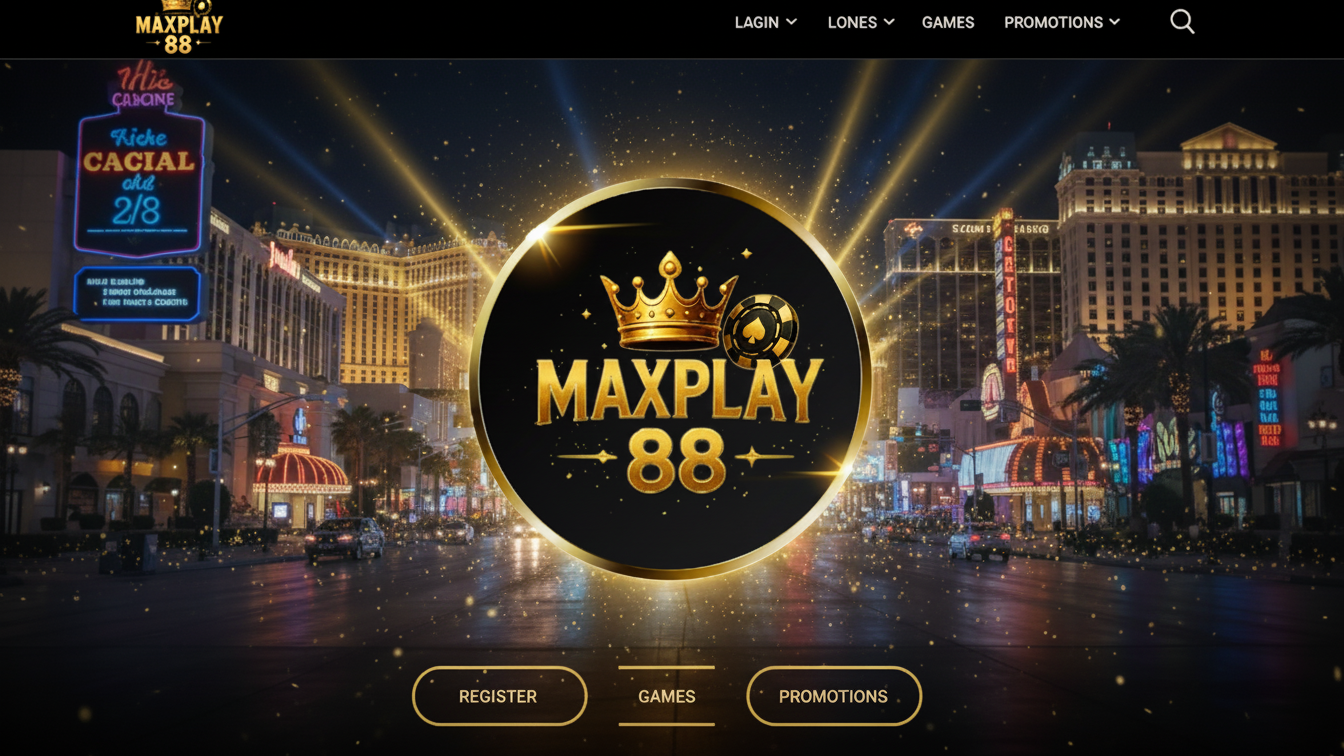Open the LAGIN menu label
This screenshot has height=756, width=1344.
coord(756,22)
